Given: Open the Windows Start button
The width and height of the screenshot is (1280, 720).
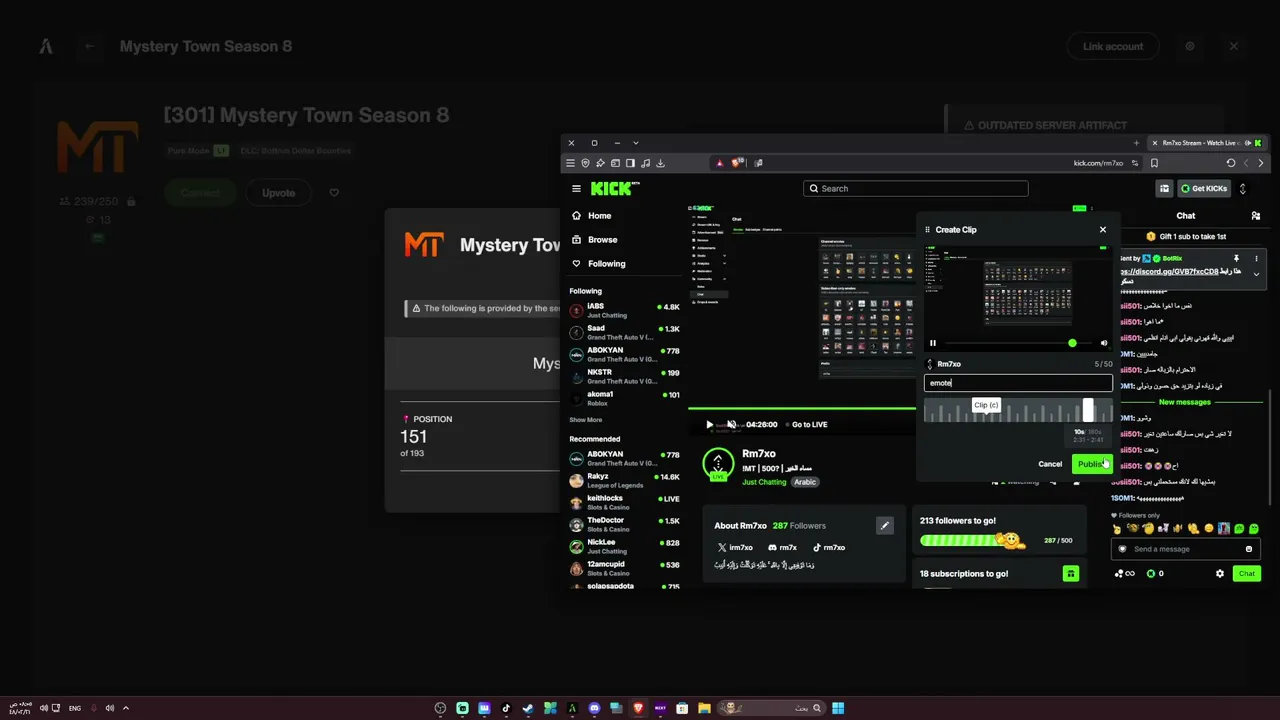Looking at the screenshot, I should (838, 708).
